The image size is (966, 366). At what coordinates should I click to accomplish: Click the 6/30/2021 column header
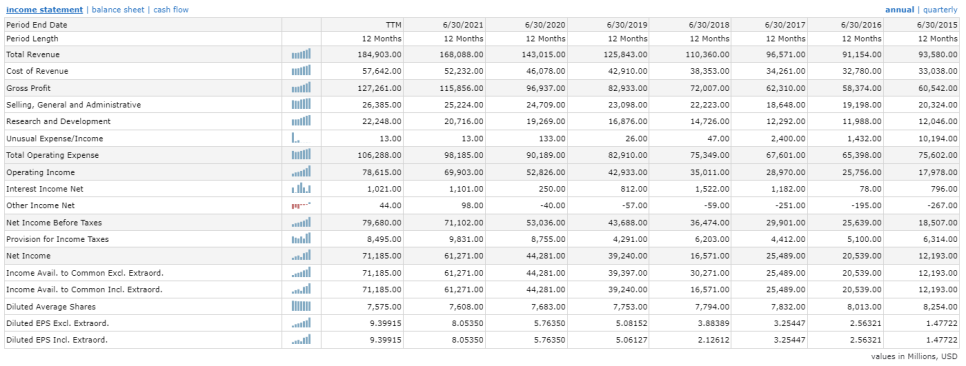(463, 25)
